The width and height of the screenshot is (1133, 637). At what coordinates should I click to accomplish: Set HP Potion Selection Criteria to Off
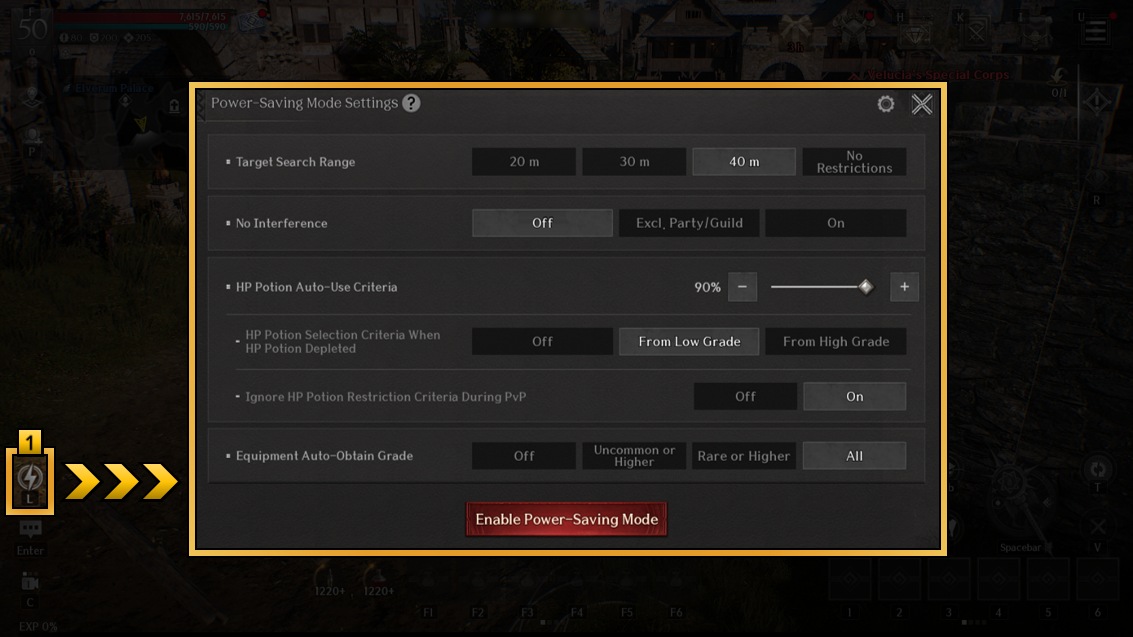point(542,342)
